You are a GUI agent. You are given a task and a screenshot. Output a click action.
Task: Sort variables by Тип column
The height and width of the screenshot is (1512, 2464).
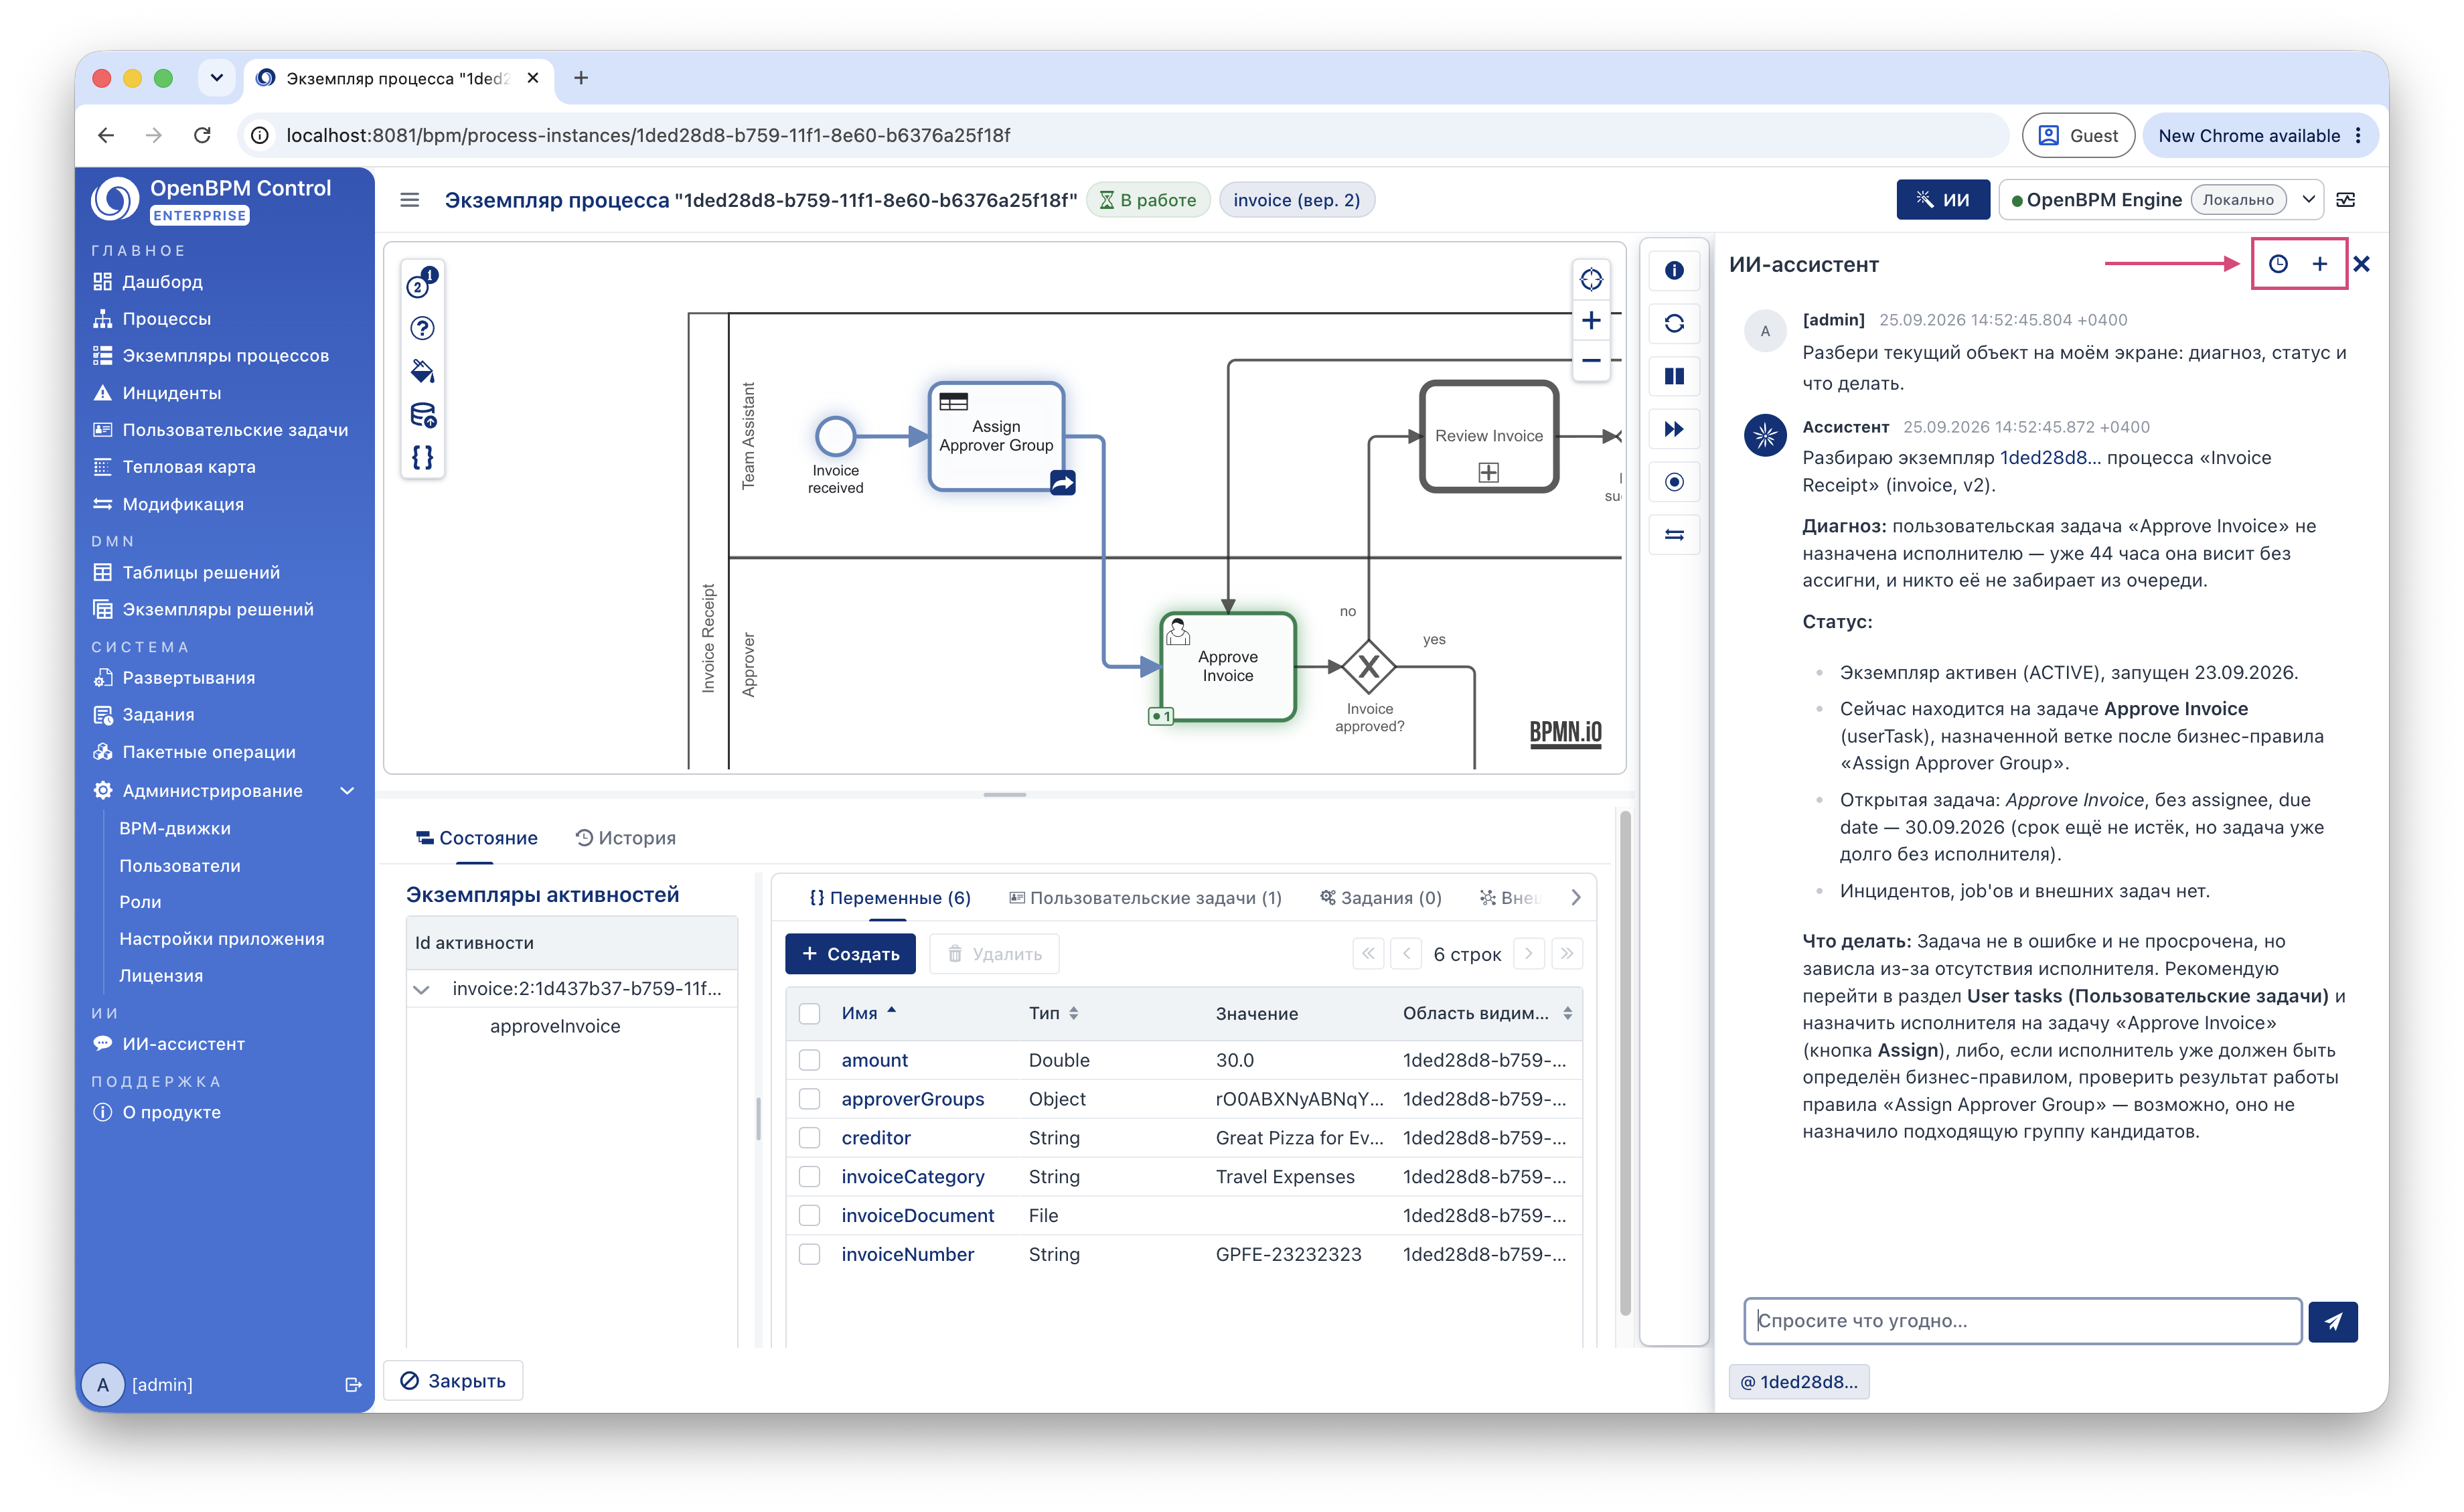coord(1053,1013)
